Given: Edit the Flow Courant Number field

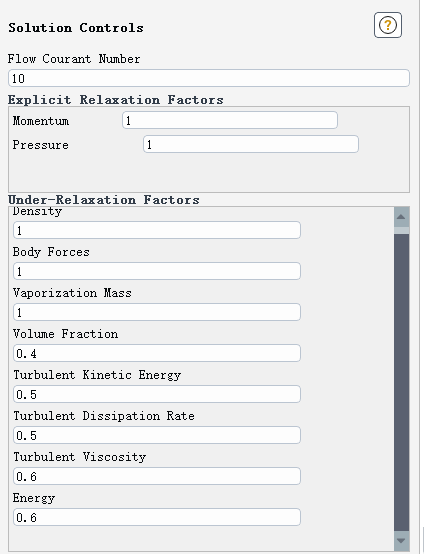Looking at the screenshot, I should pos(209,78).
